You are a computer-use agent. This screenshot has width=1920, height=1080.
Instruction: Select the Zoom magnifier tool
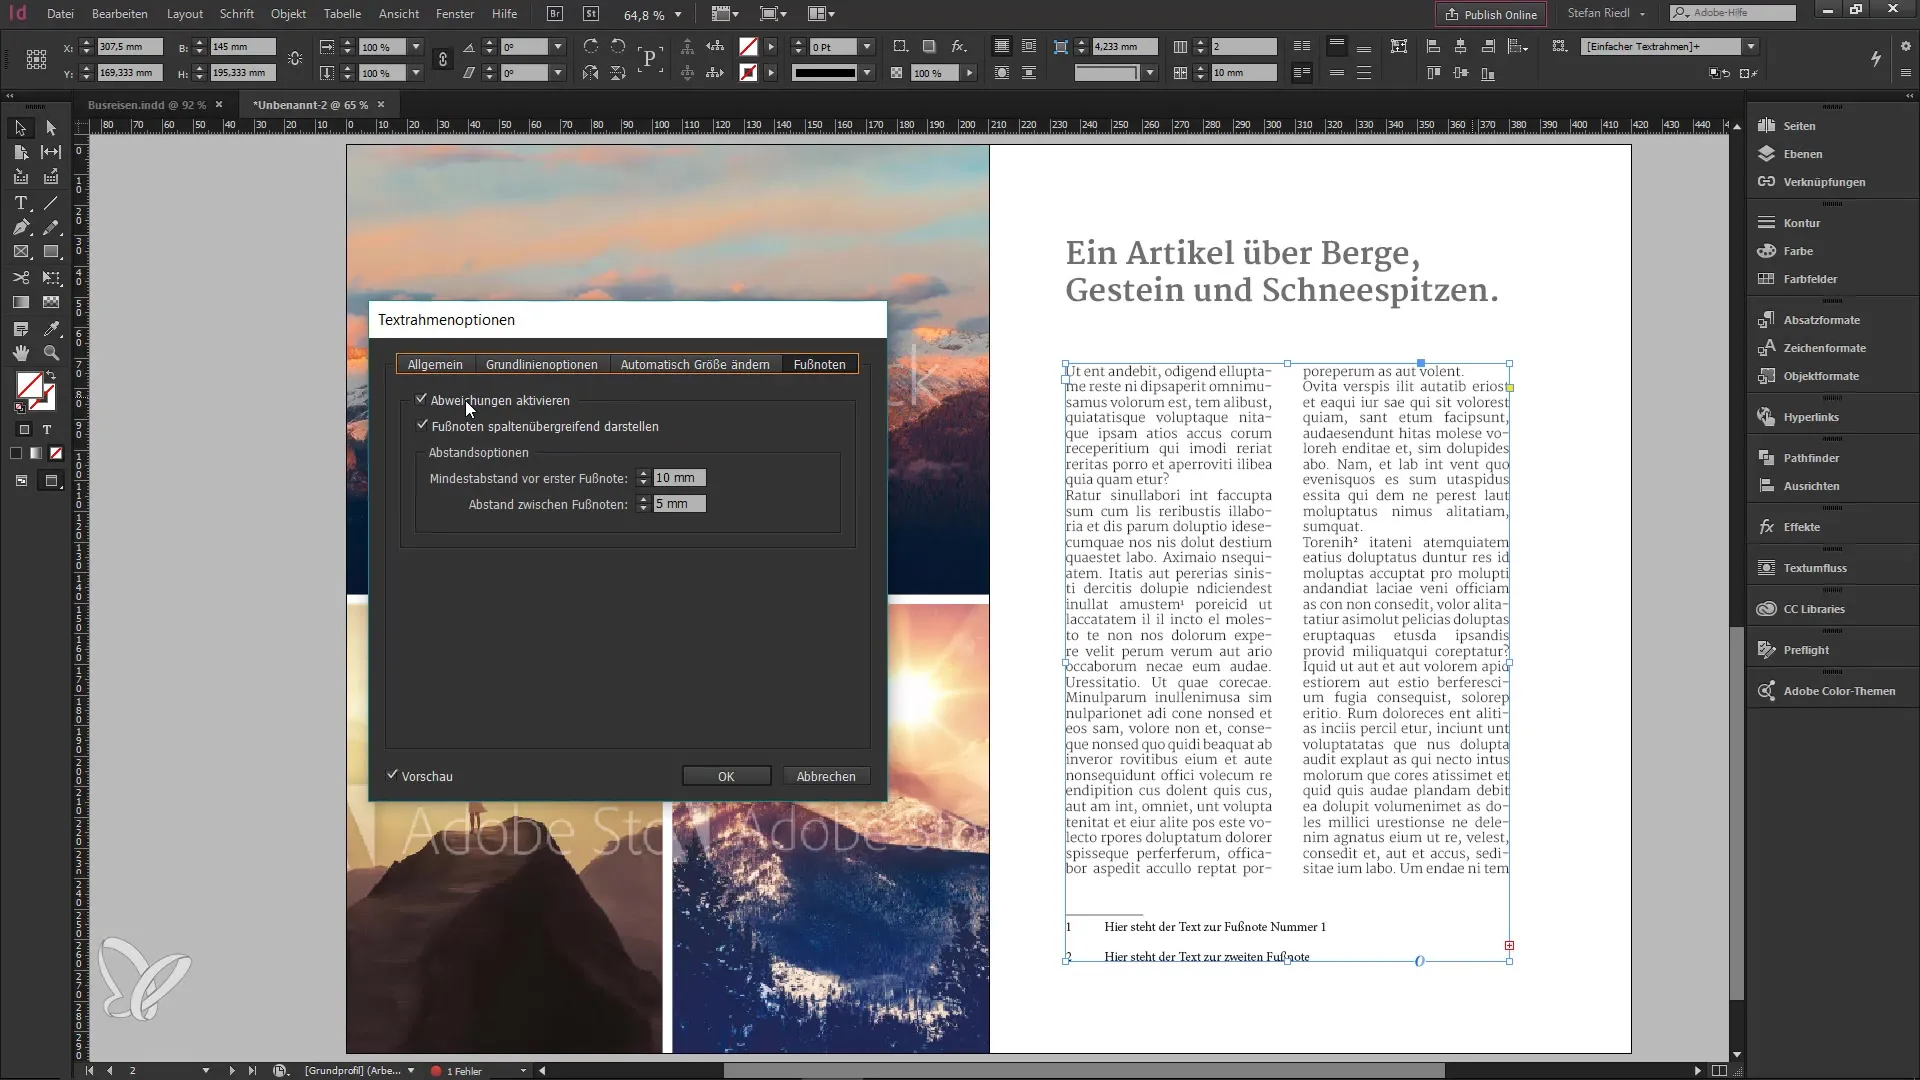51,352
